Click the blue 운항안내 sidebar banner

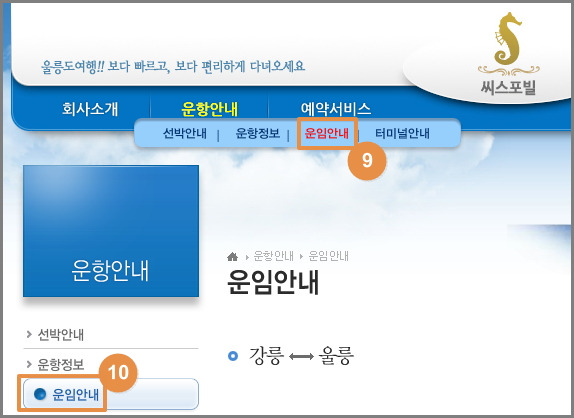111,231
